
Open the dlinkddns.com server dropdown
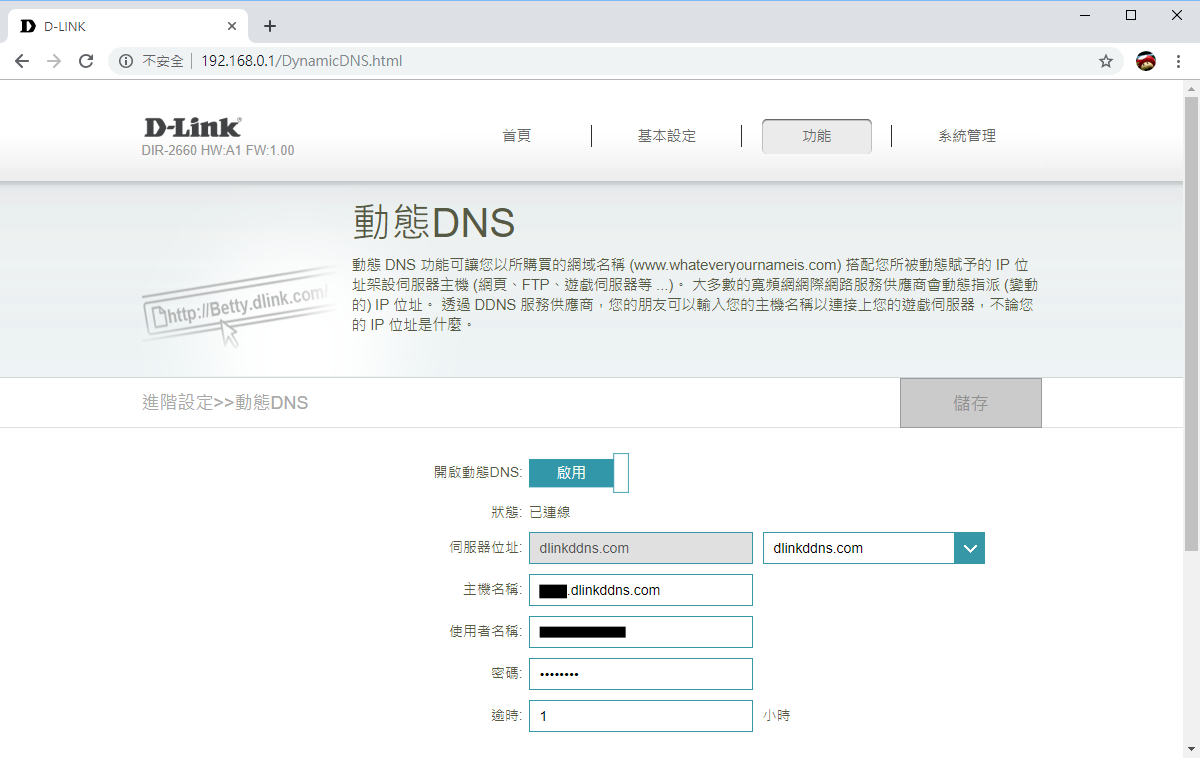click(x=874, y=548)
